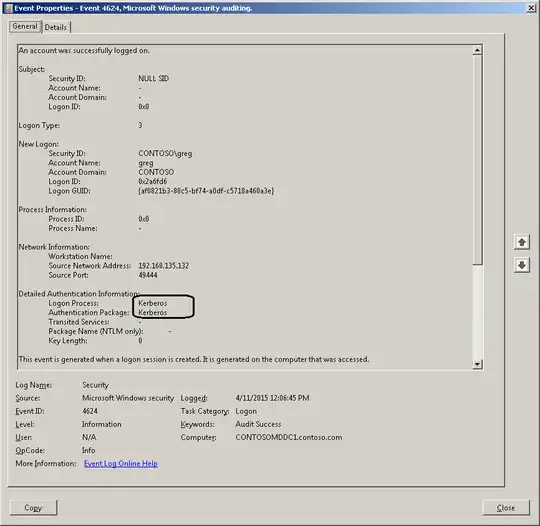
Task: Click the Copy button
Action: pos(33,507)
